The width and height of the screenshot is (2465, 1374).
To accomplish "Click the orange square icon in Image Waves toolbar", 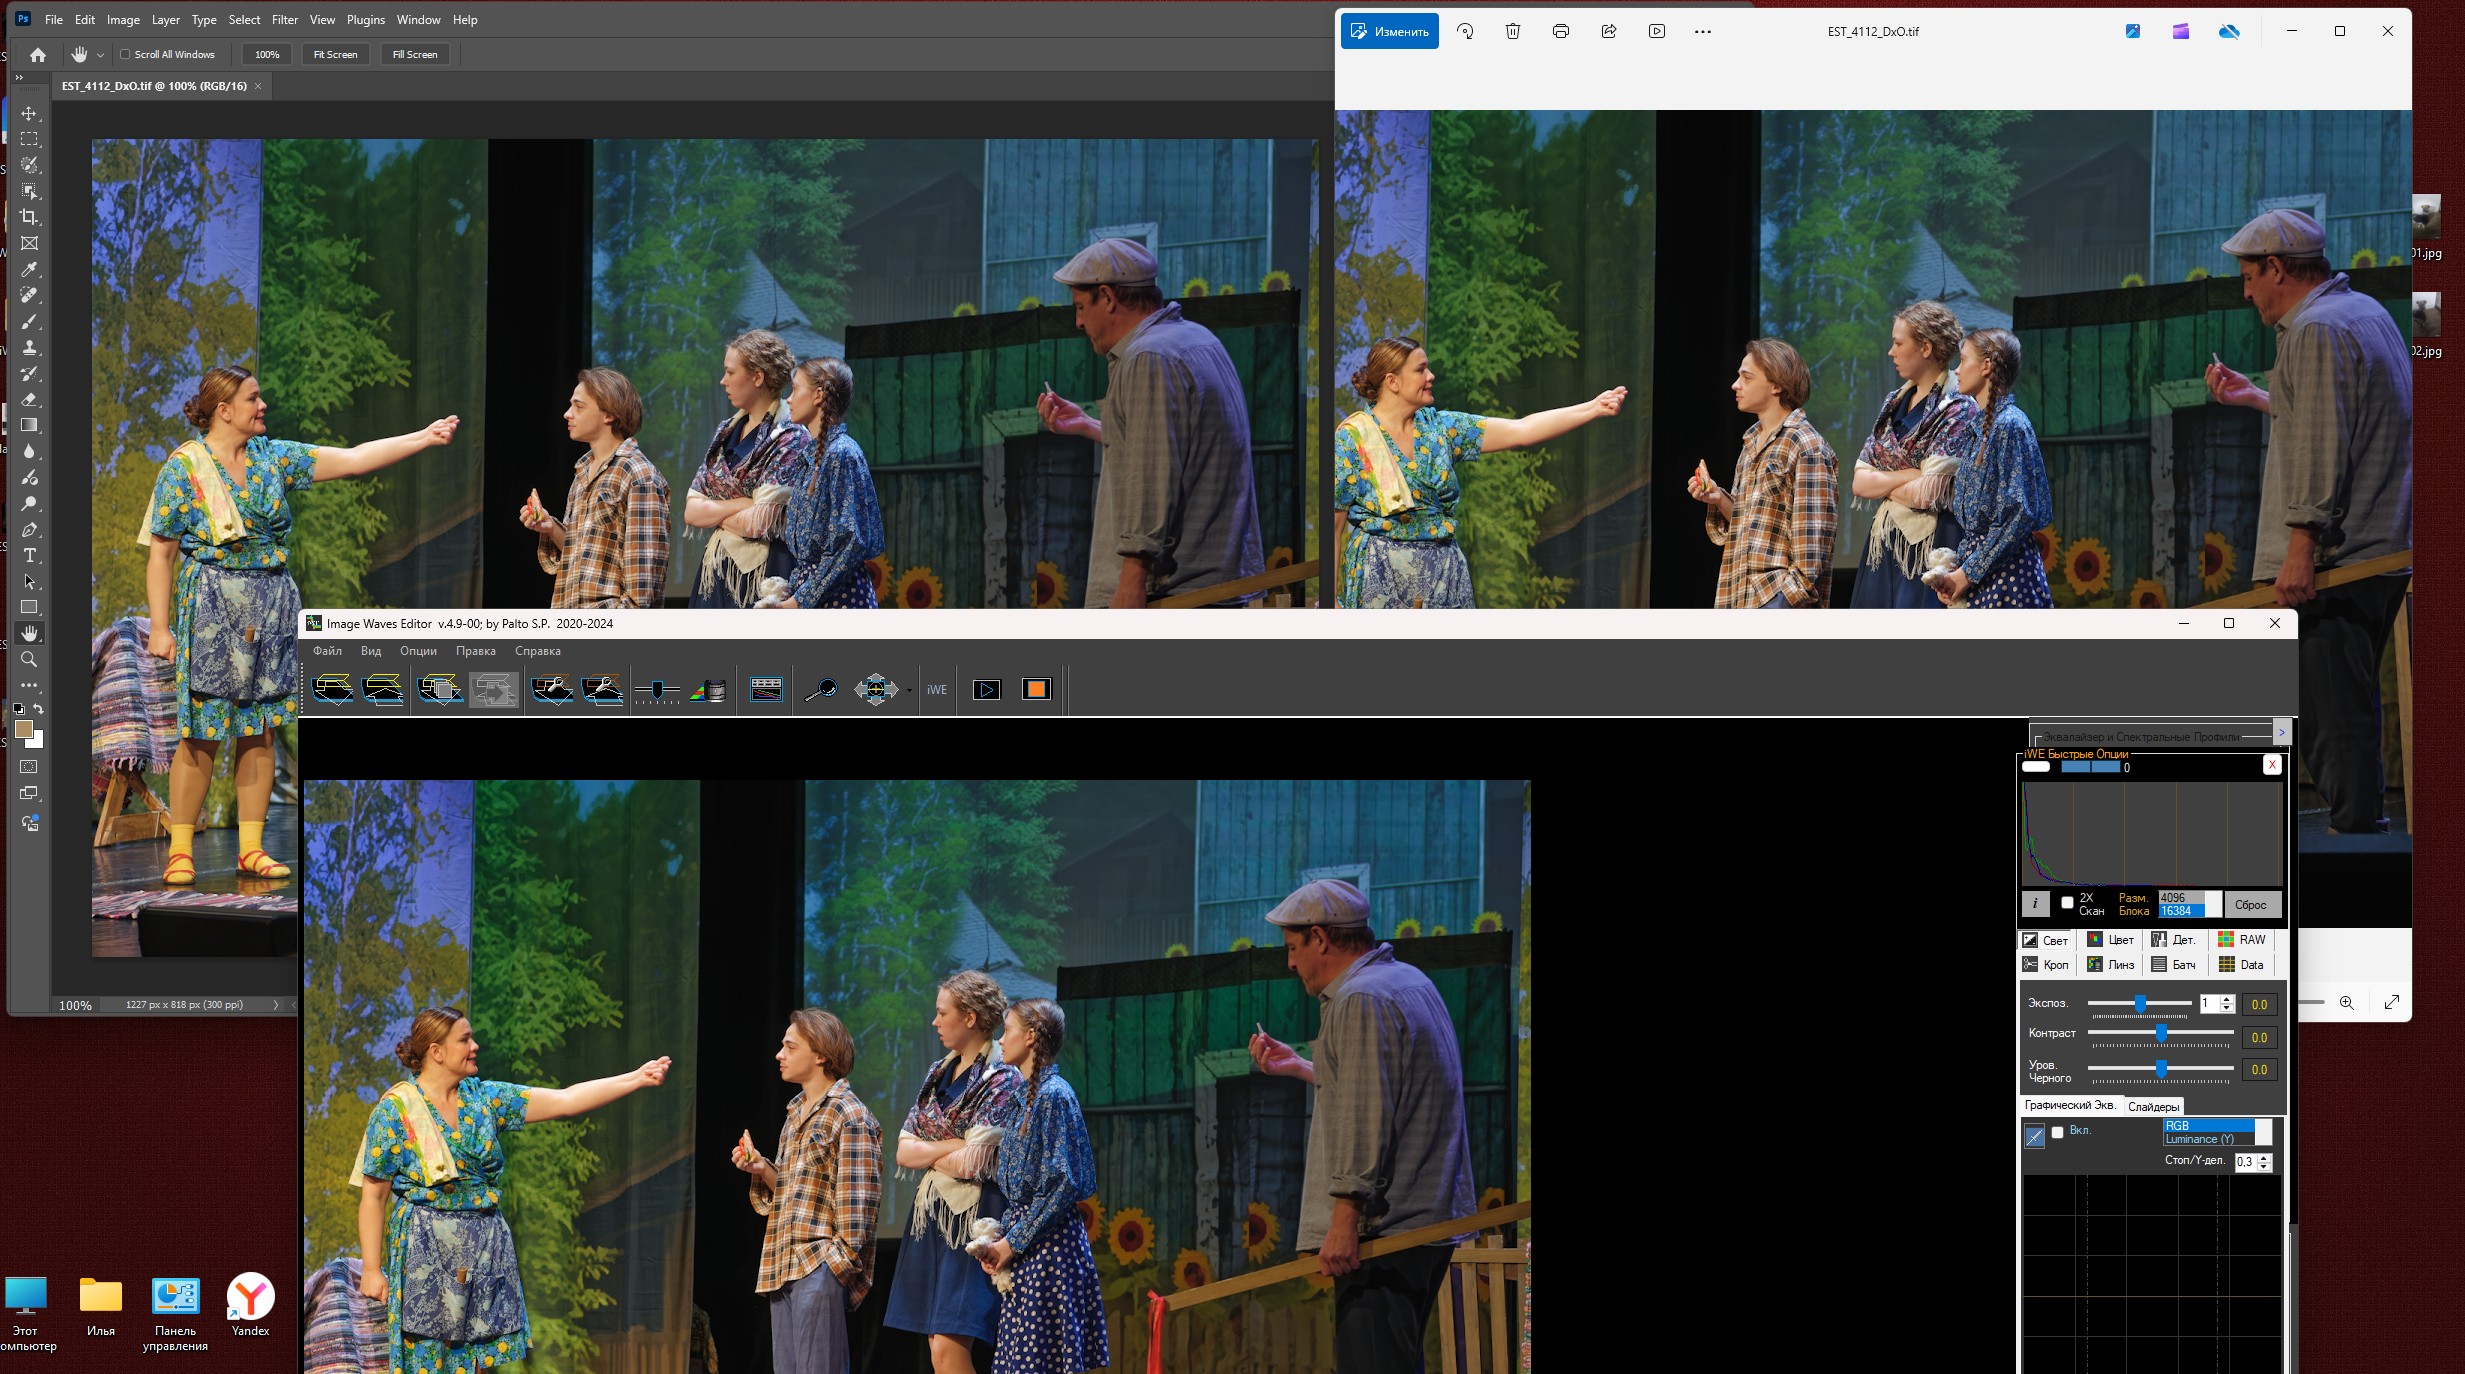I will 1036,690.
